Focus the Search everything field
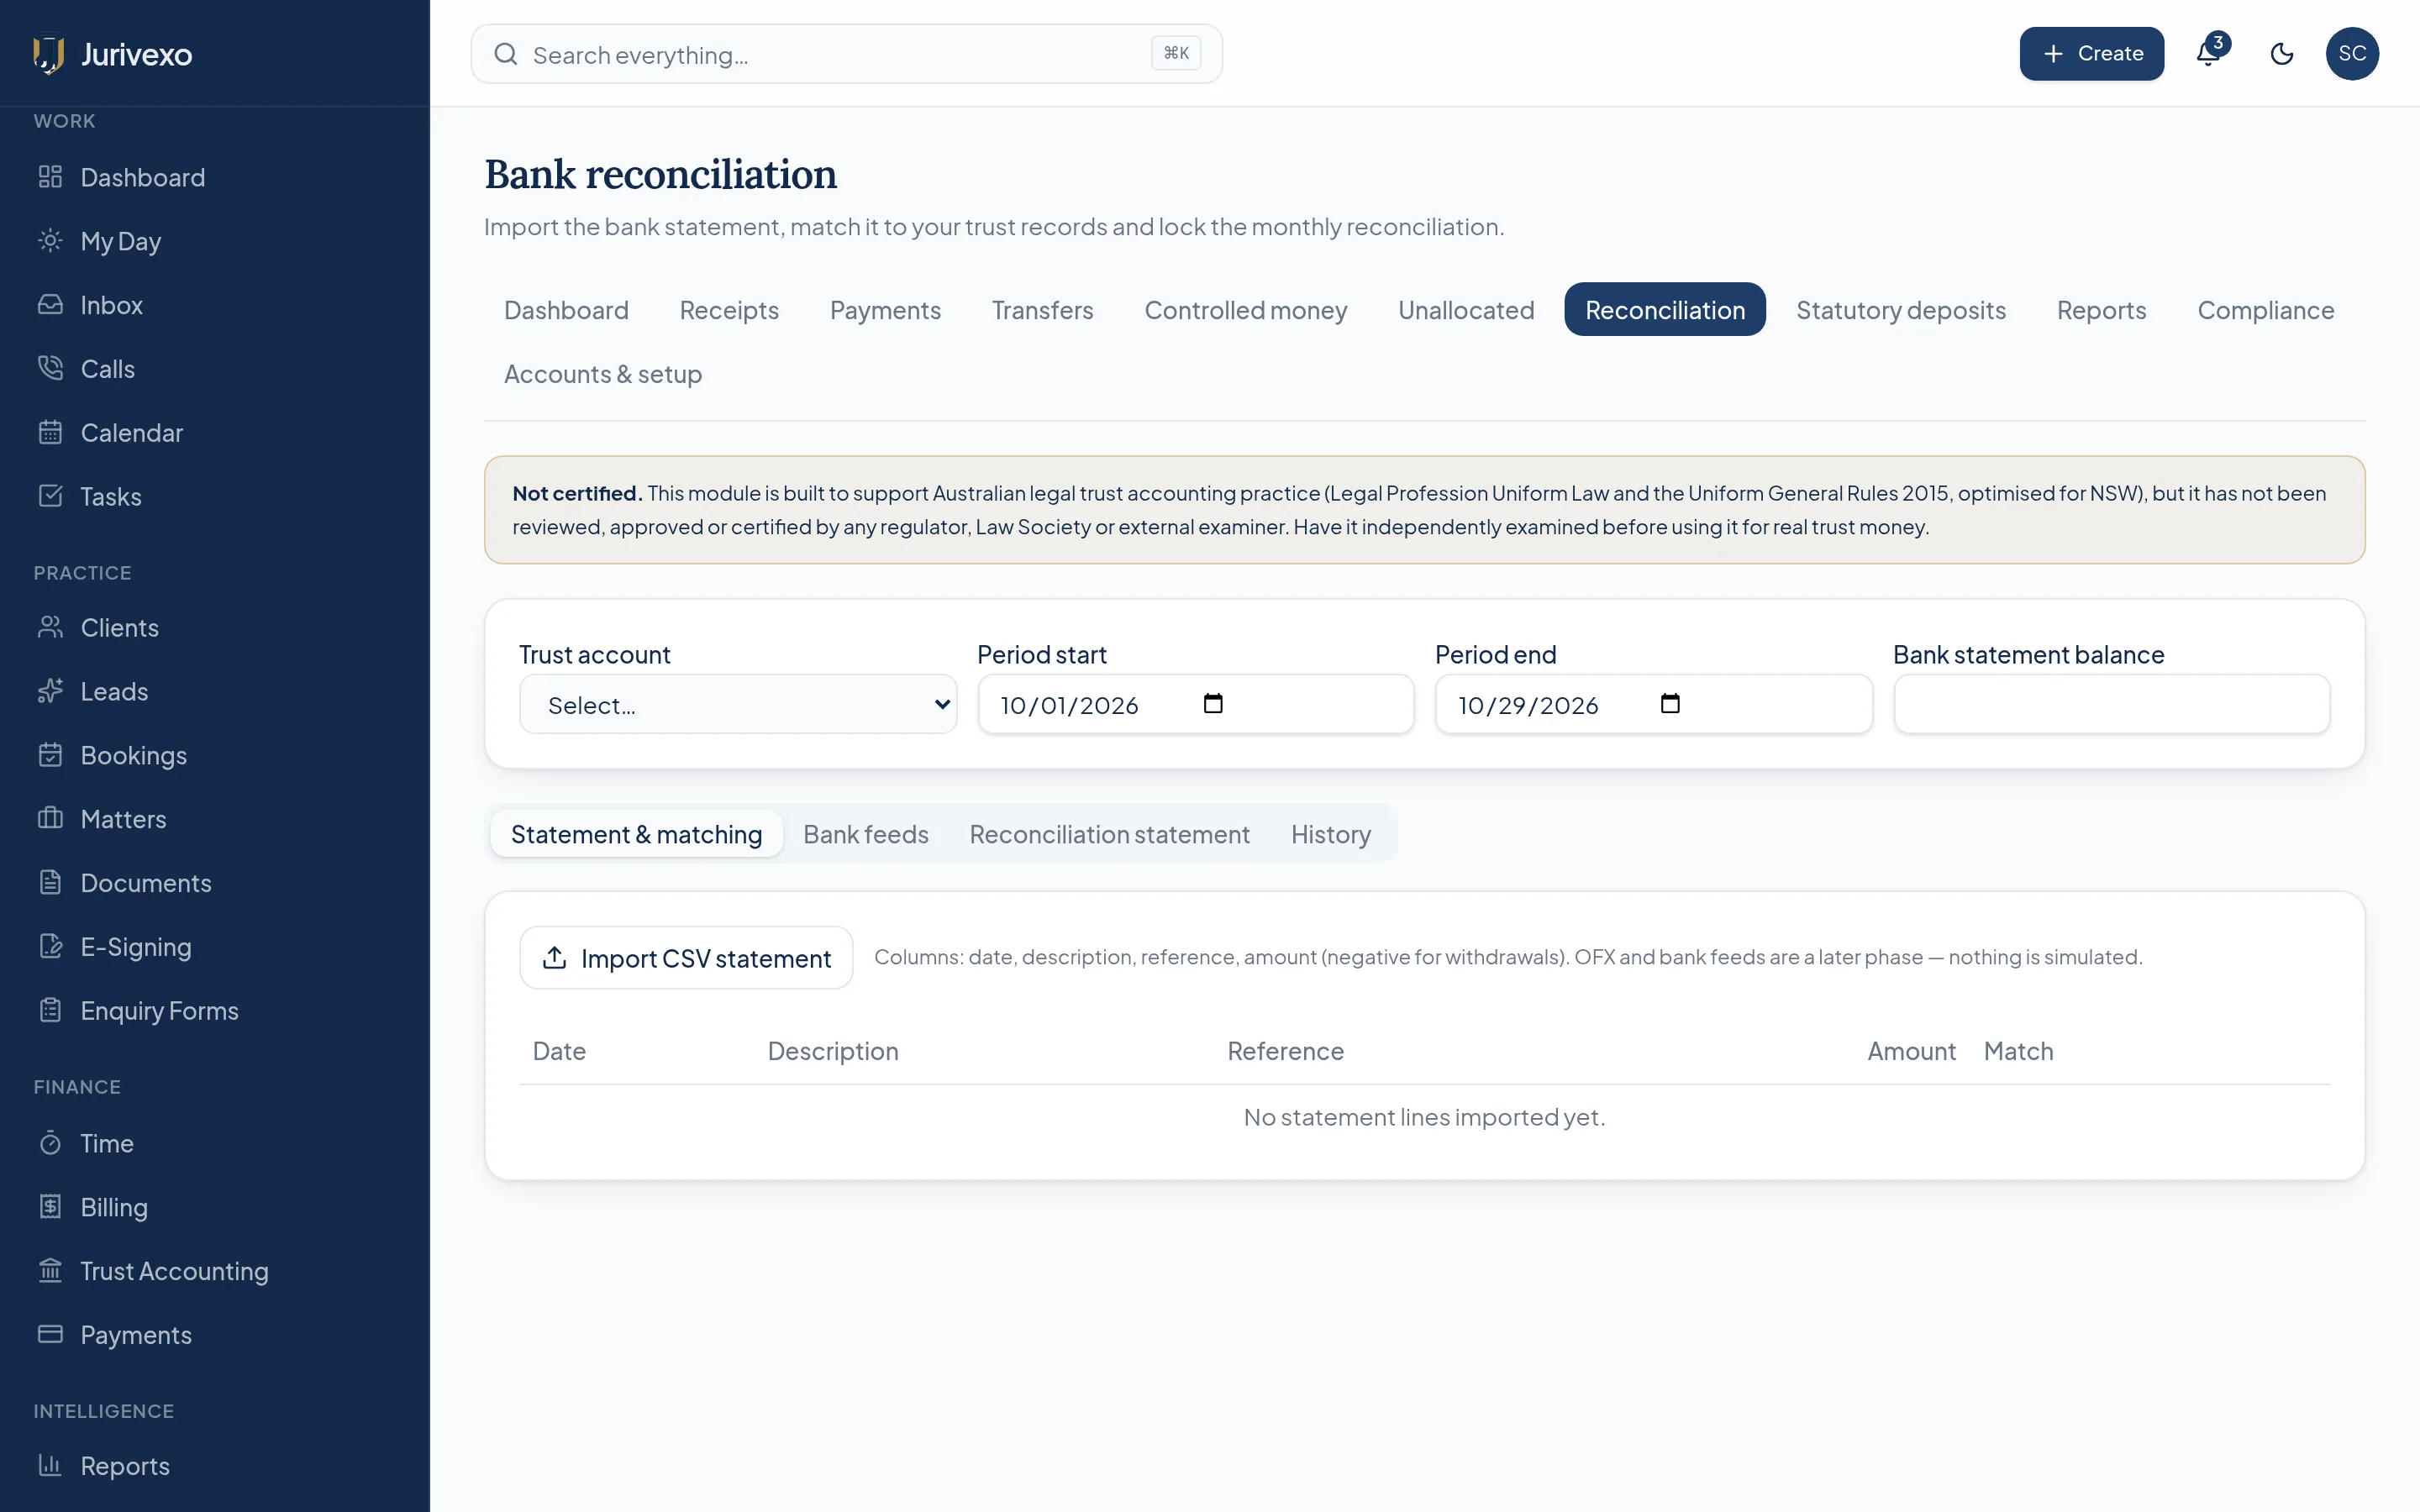 point(847,54)
